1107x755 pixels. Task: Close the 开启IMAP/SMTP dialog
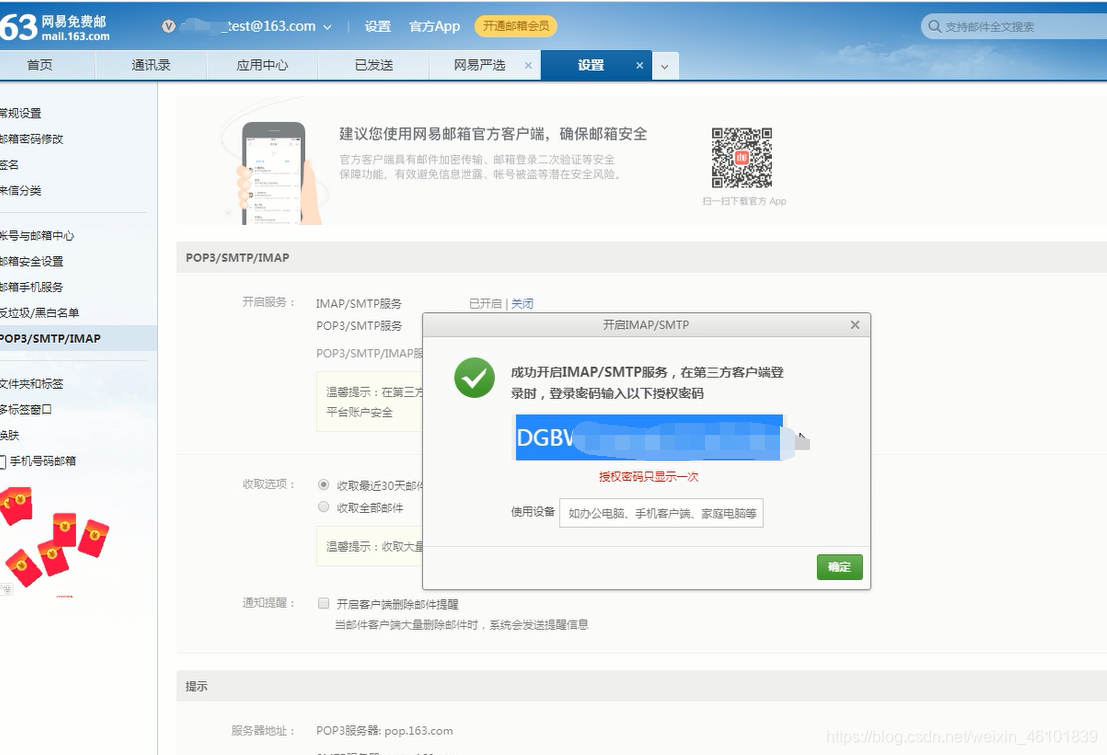tap(855, 325)
